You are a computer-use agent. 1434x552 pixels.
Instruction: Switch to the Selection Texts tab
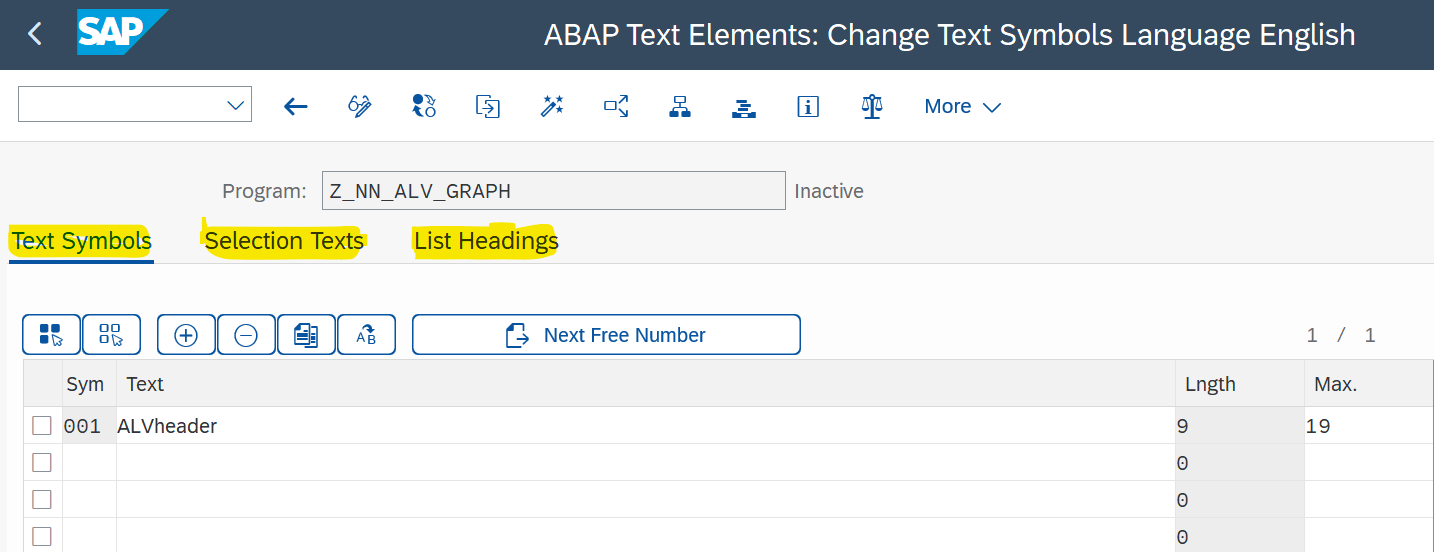(x=284, y=241)
